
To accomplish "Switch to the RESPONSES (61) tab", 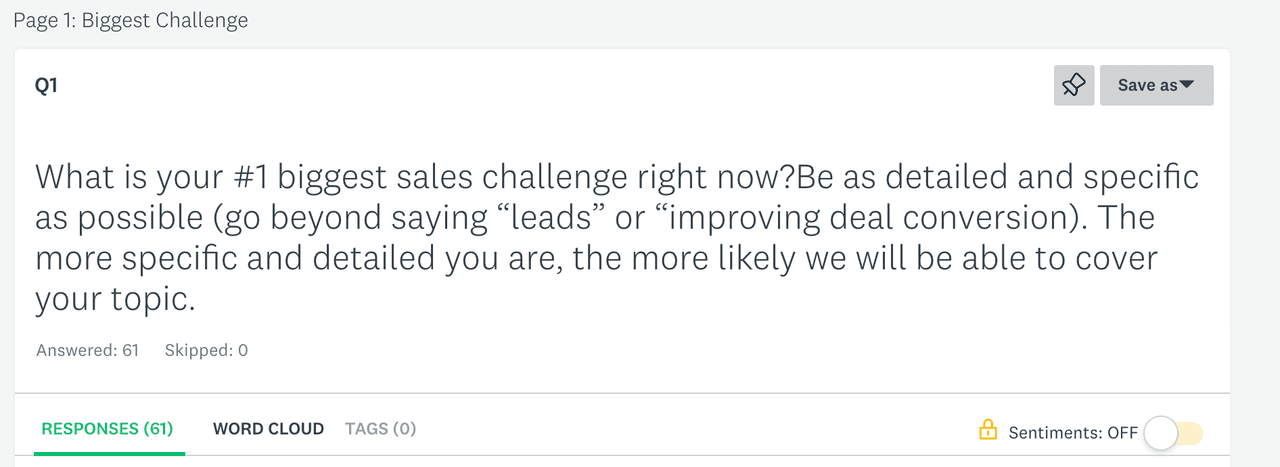I will click(x=107, y=429).
